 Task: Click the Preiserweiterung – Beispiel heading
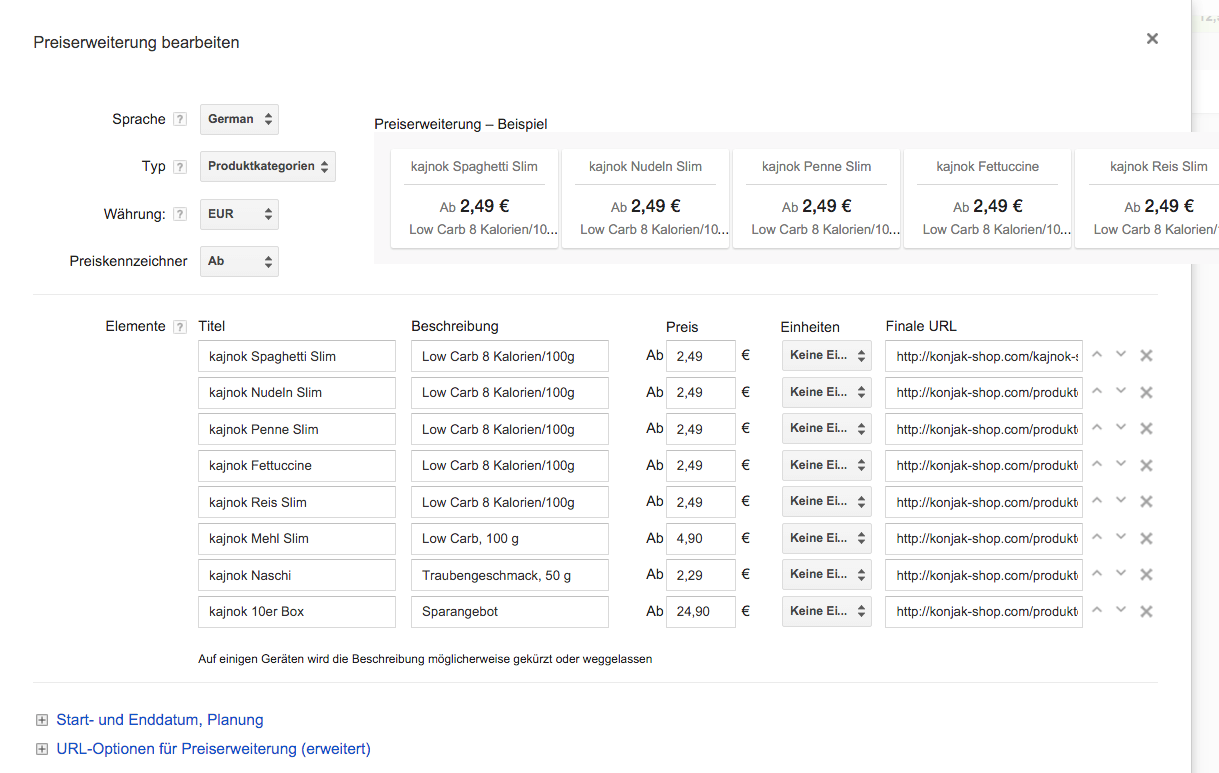461,124
